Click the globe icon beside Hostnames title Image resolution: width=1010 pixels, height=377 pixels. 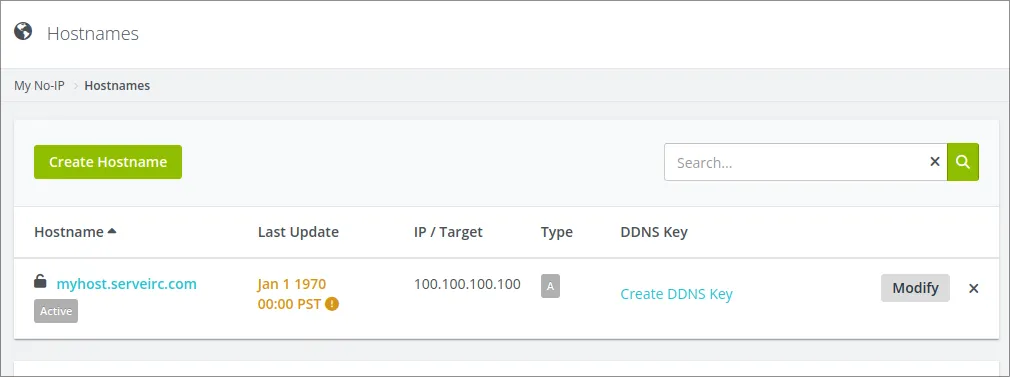point(23,31)
